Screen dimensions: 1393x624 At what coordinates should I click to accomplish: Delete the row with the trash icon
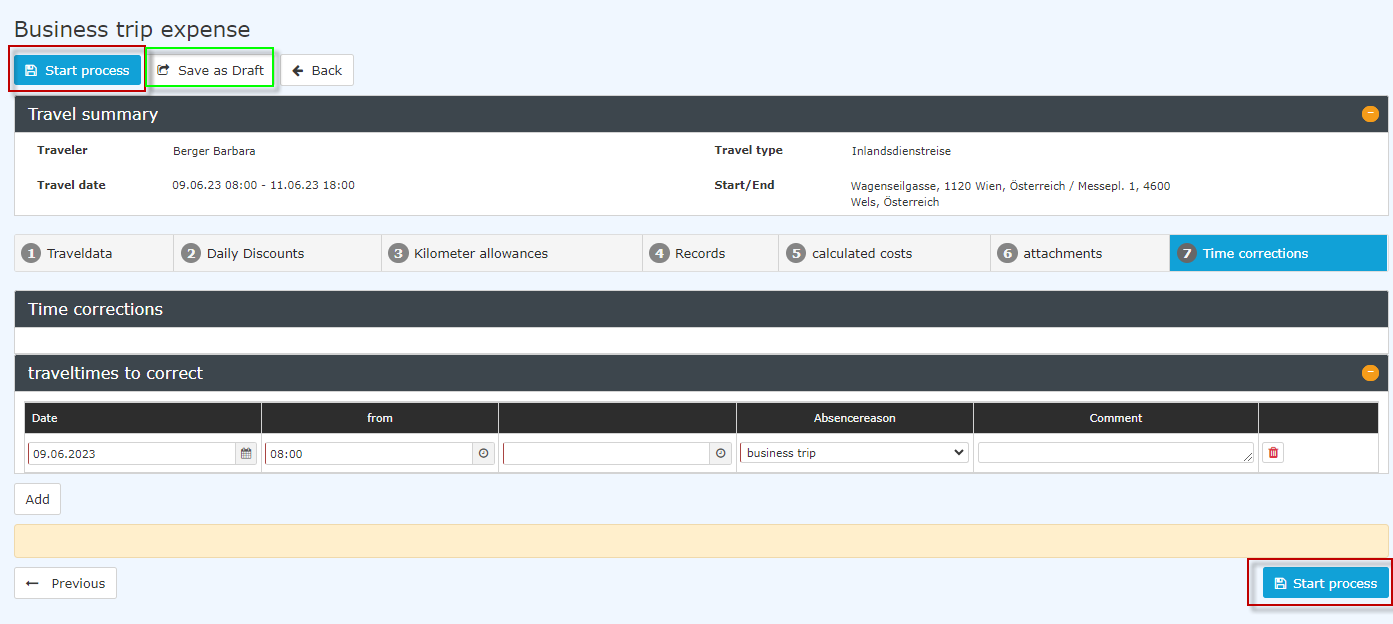pyautogui.click(x=1273, y=453)
